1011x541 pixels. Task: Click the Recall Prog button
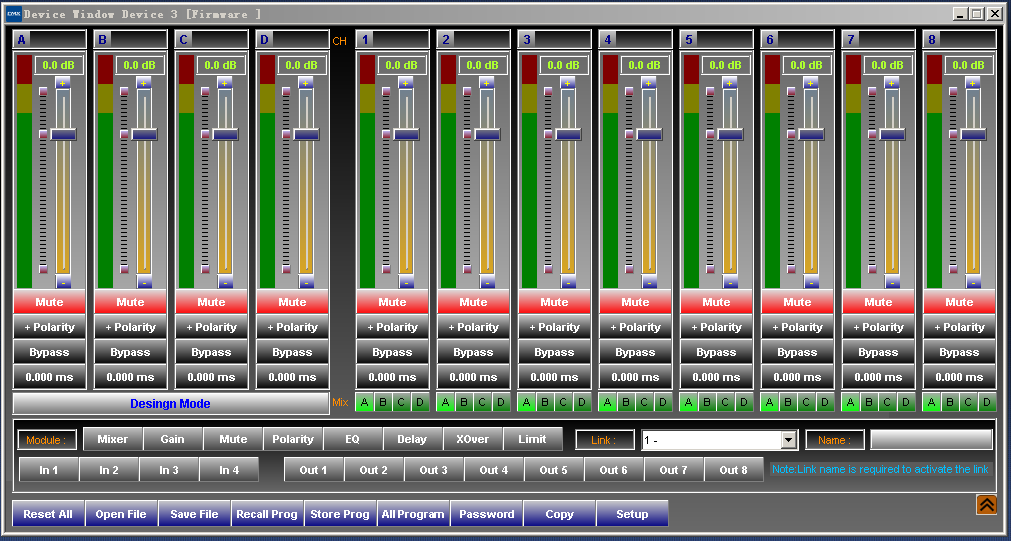[267, 514]
